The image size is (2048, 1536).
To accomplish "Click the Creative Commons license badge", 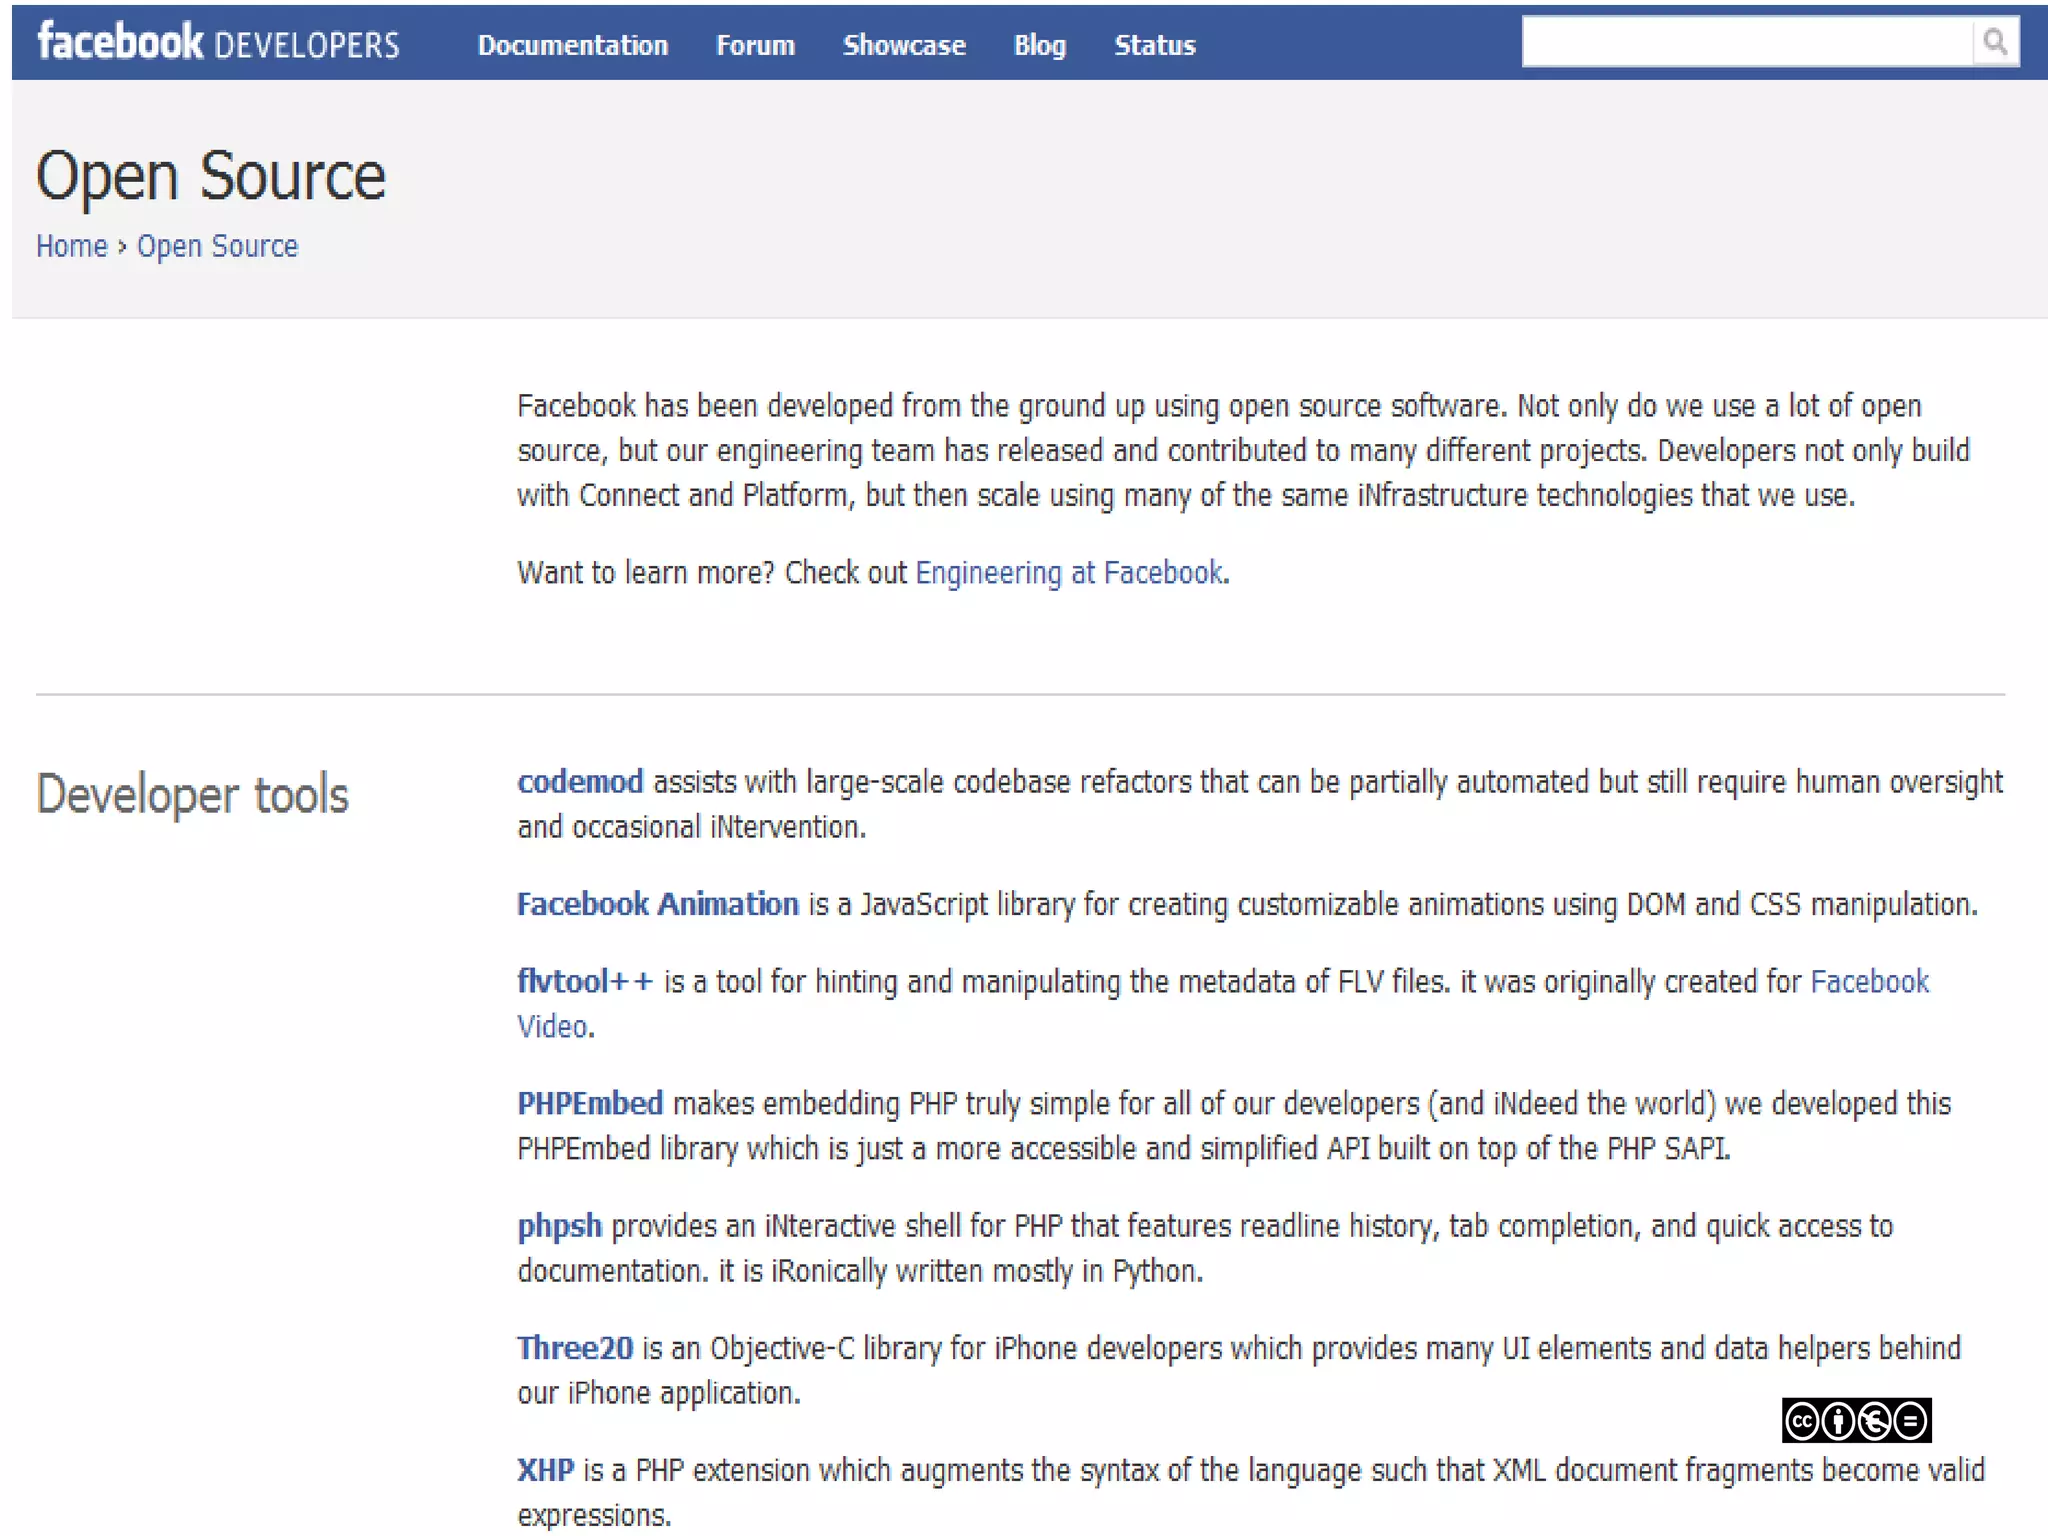I will [x=1855, y=1420].
